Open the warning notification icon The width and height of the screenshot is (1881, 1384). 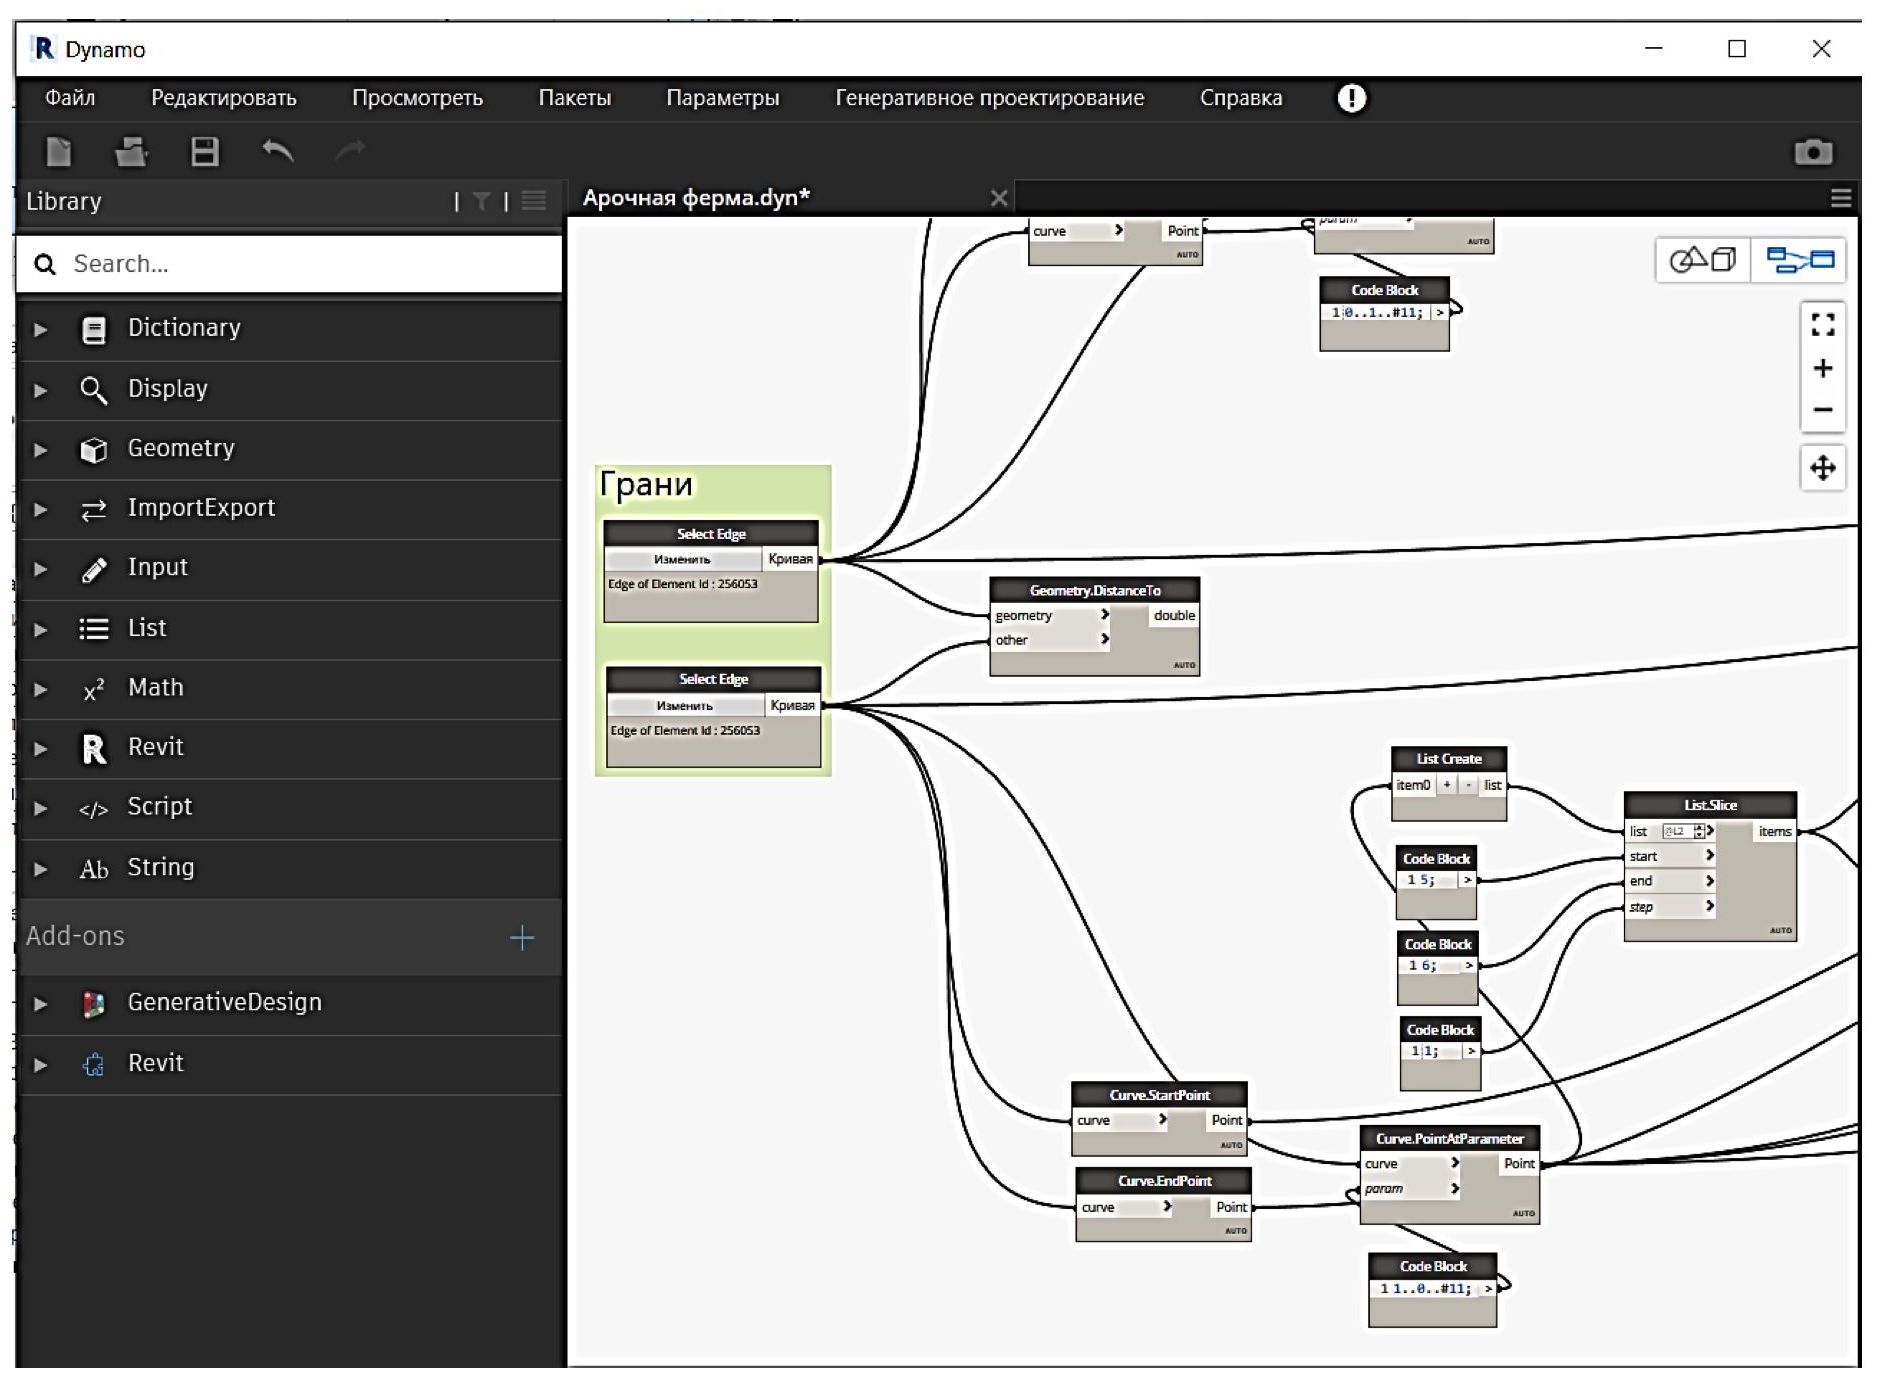tap(1351, 98)
